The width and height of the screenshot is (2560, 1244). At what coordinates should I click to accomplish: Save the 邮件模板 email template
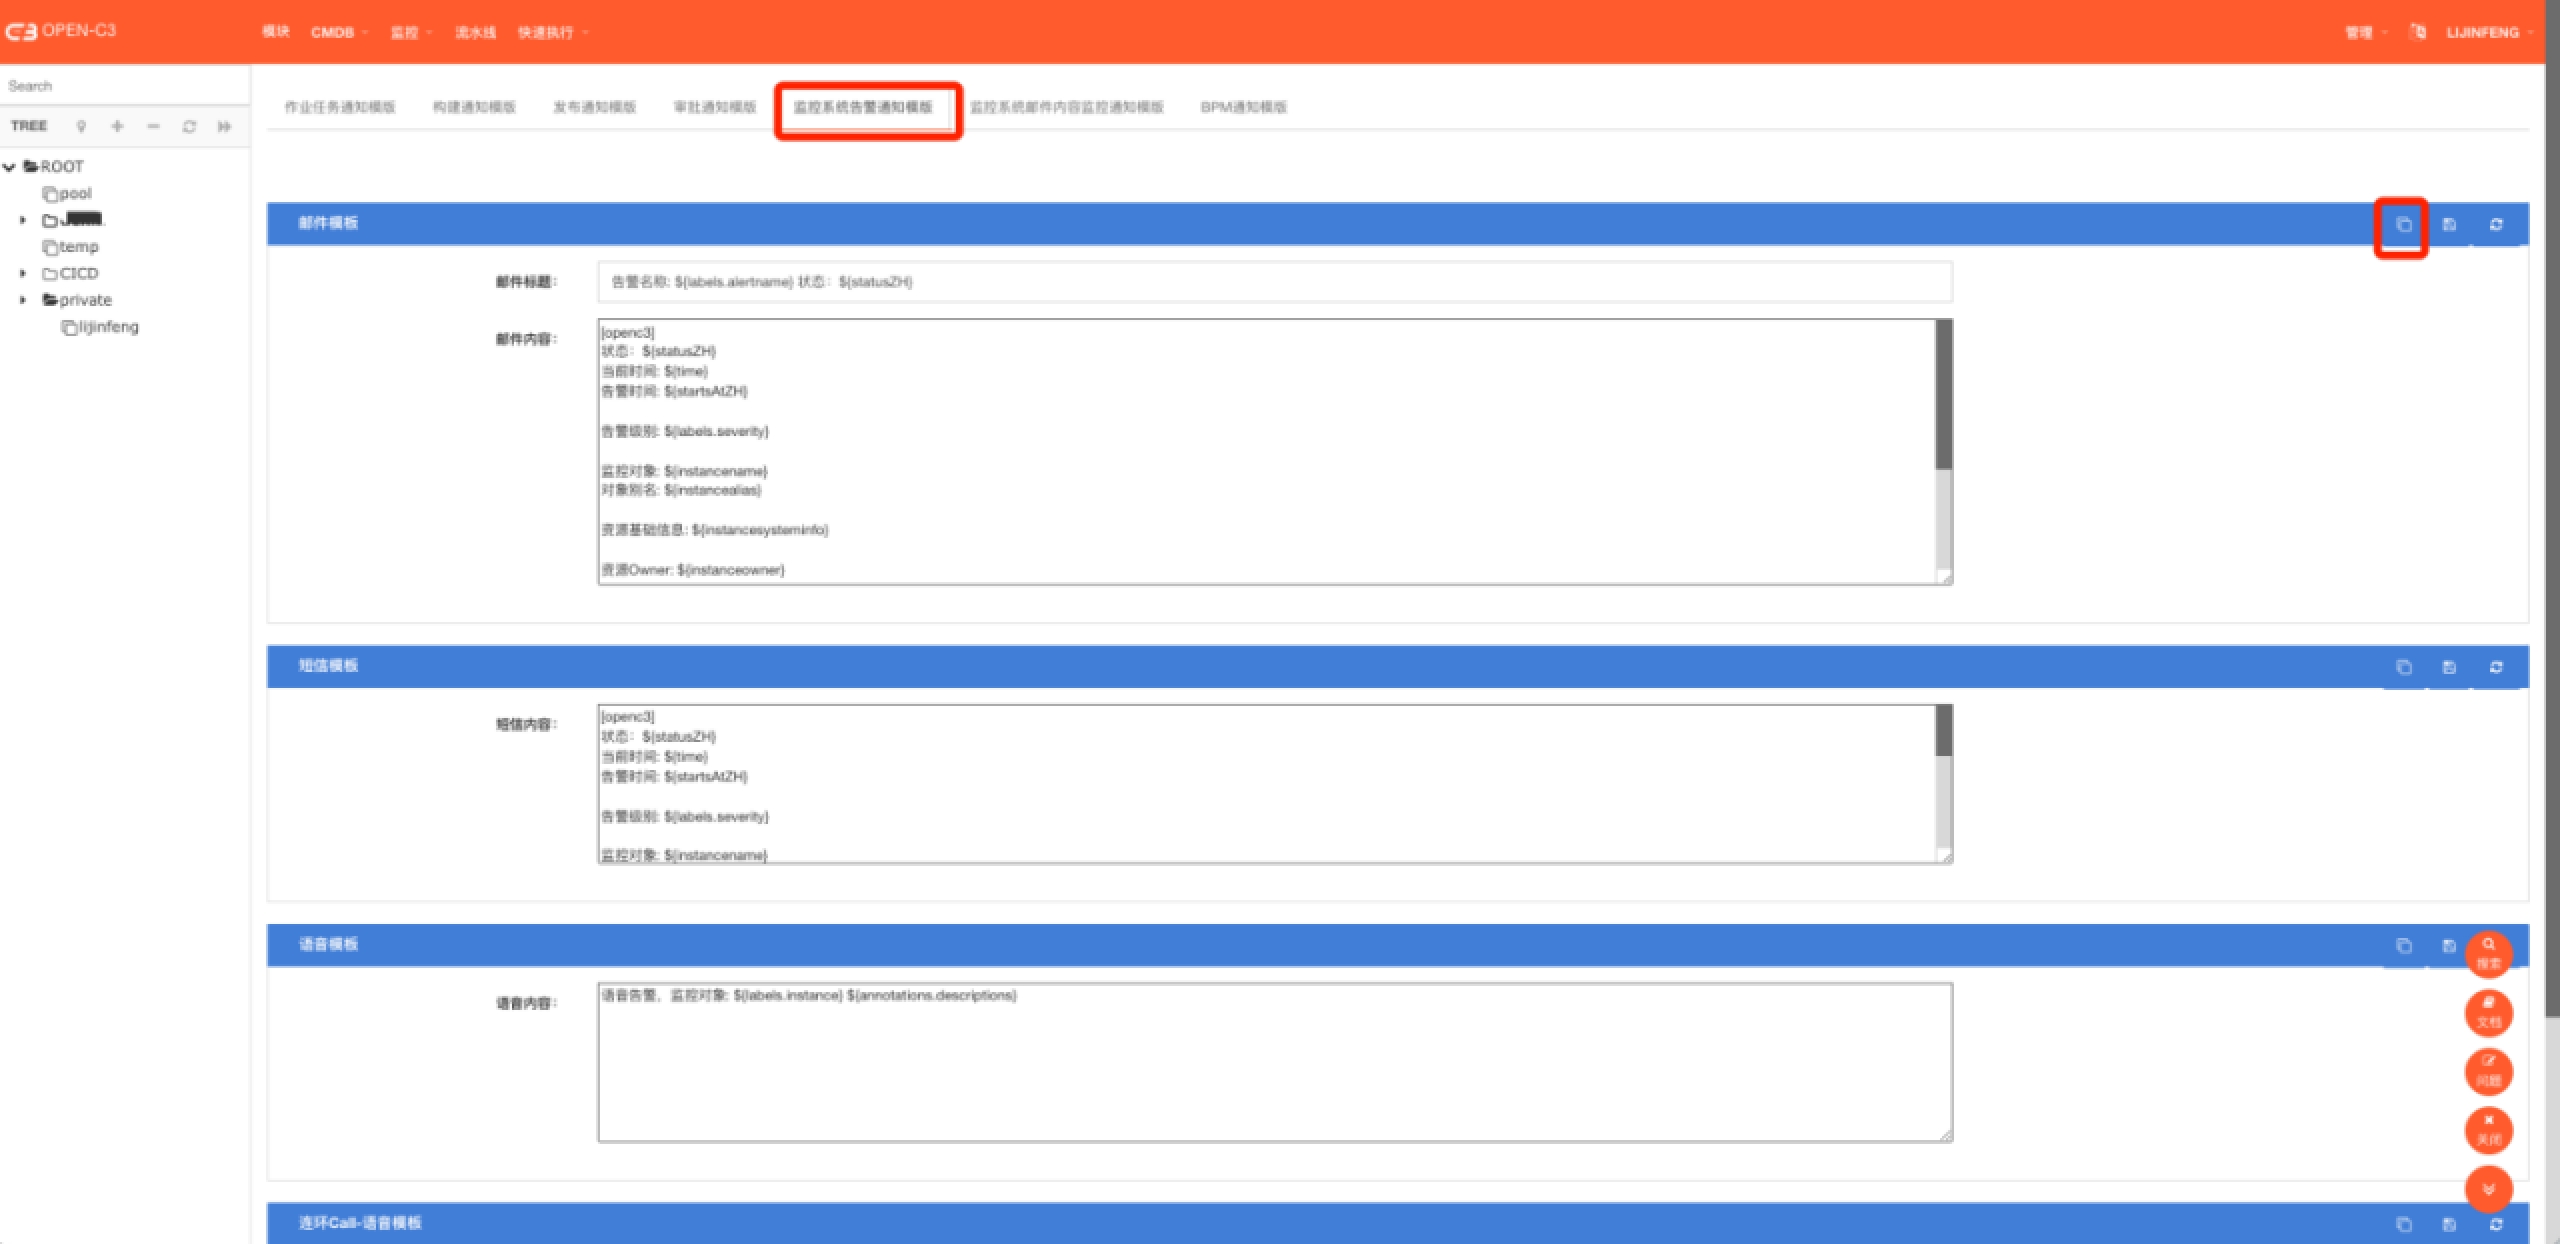2449,225
